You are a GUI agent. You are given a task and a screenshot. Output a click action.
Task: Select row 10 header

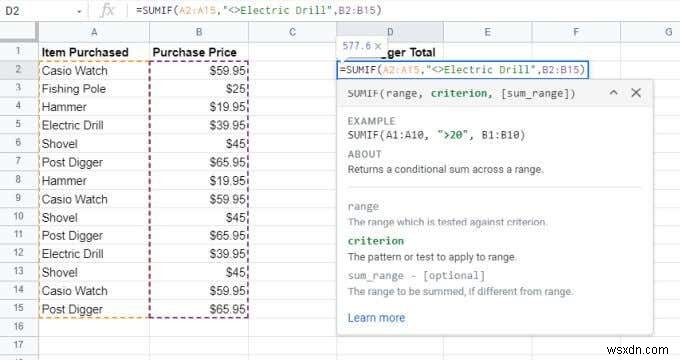pyautogui.click(x=18, y=216)
